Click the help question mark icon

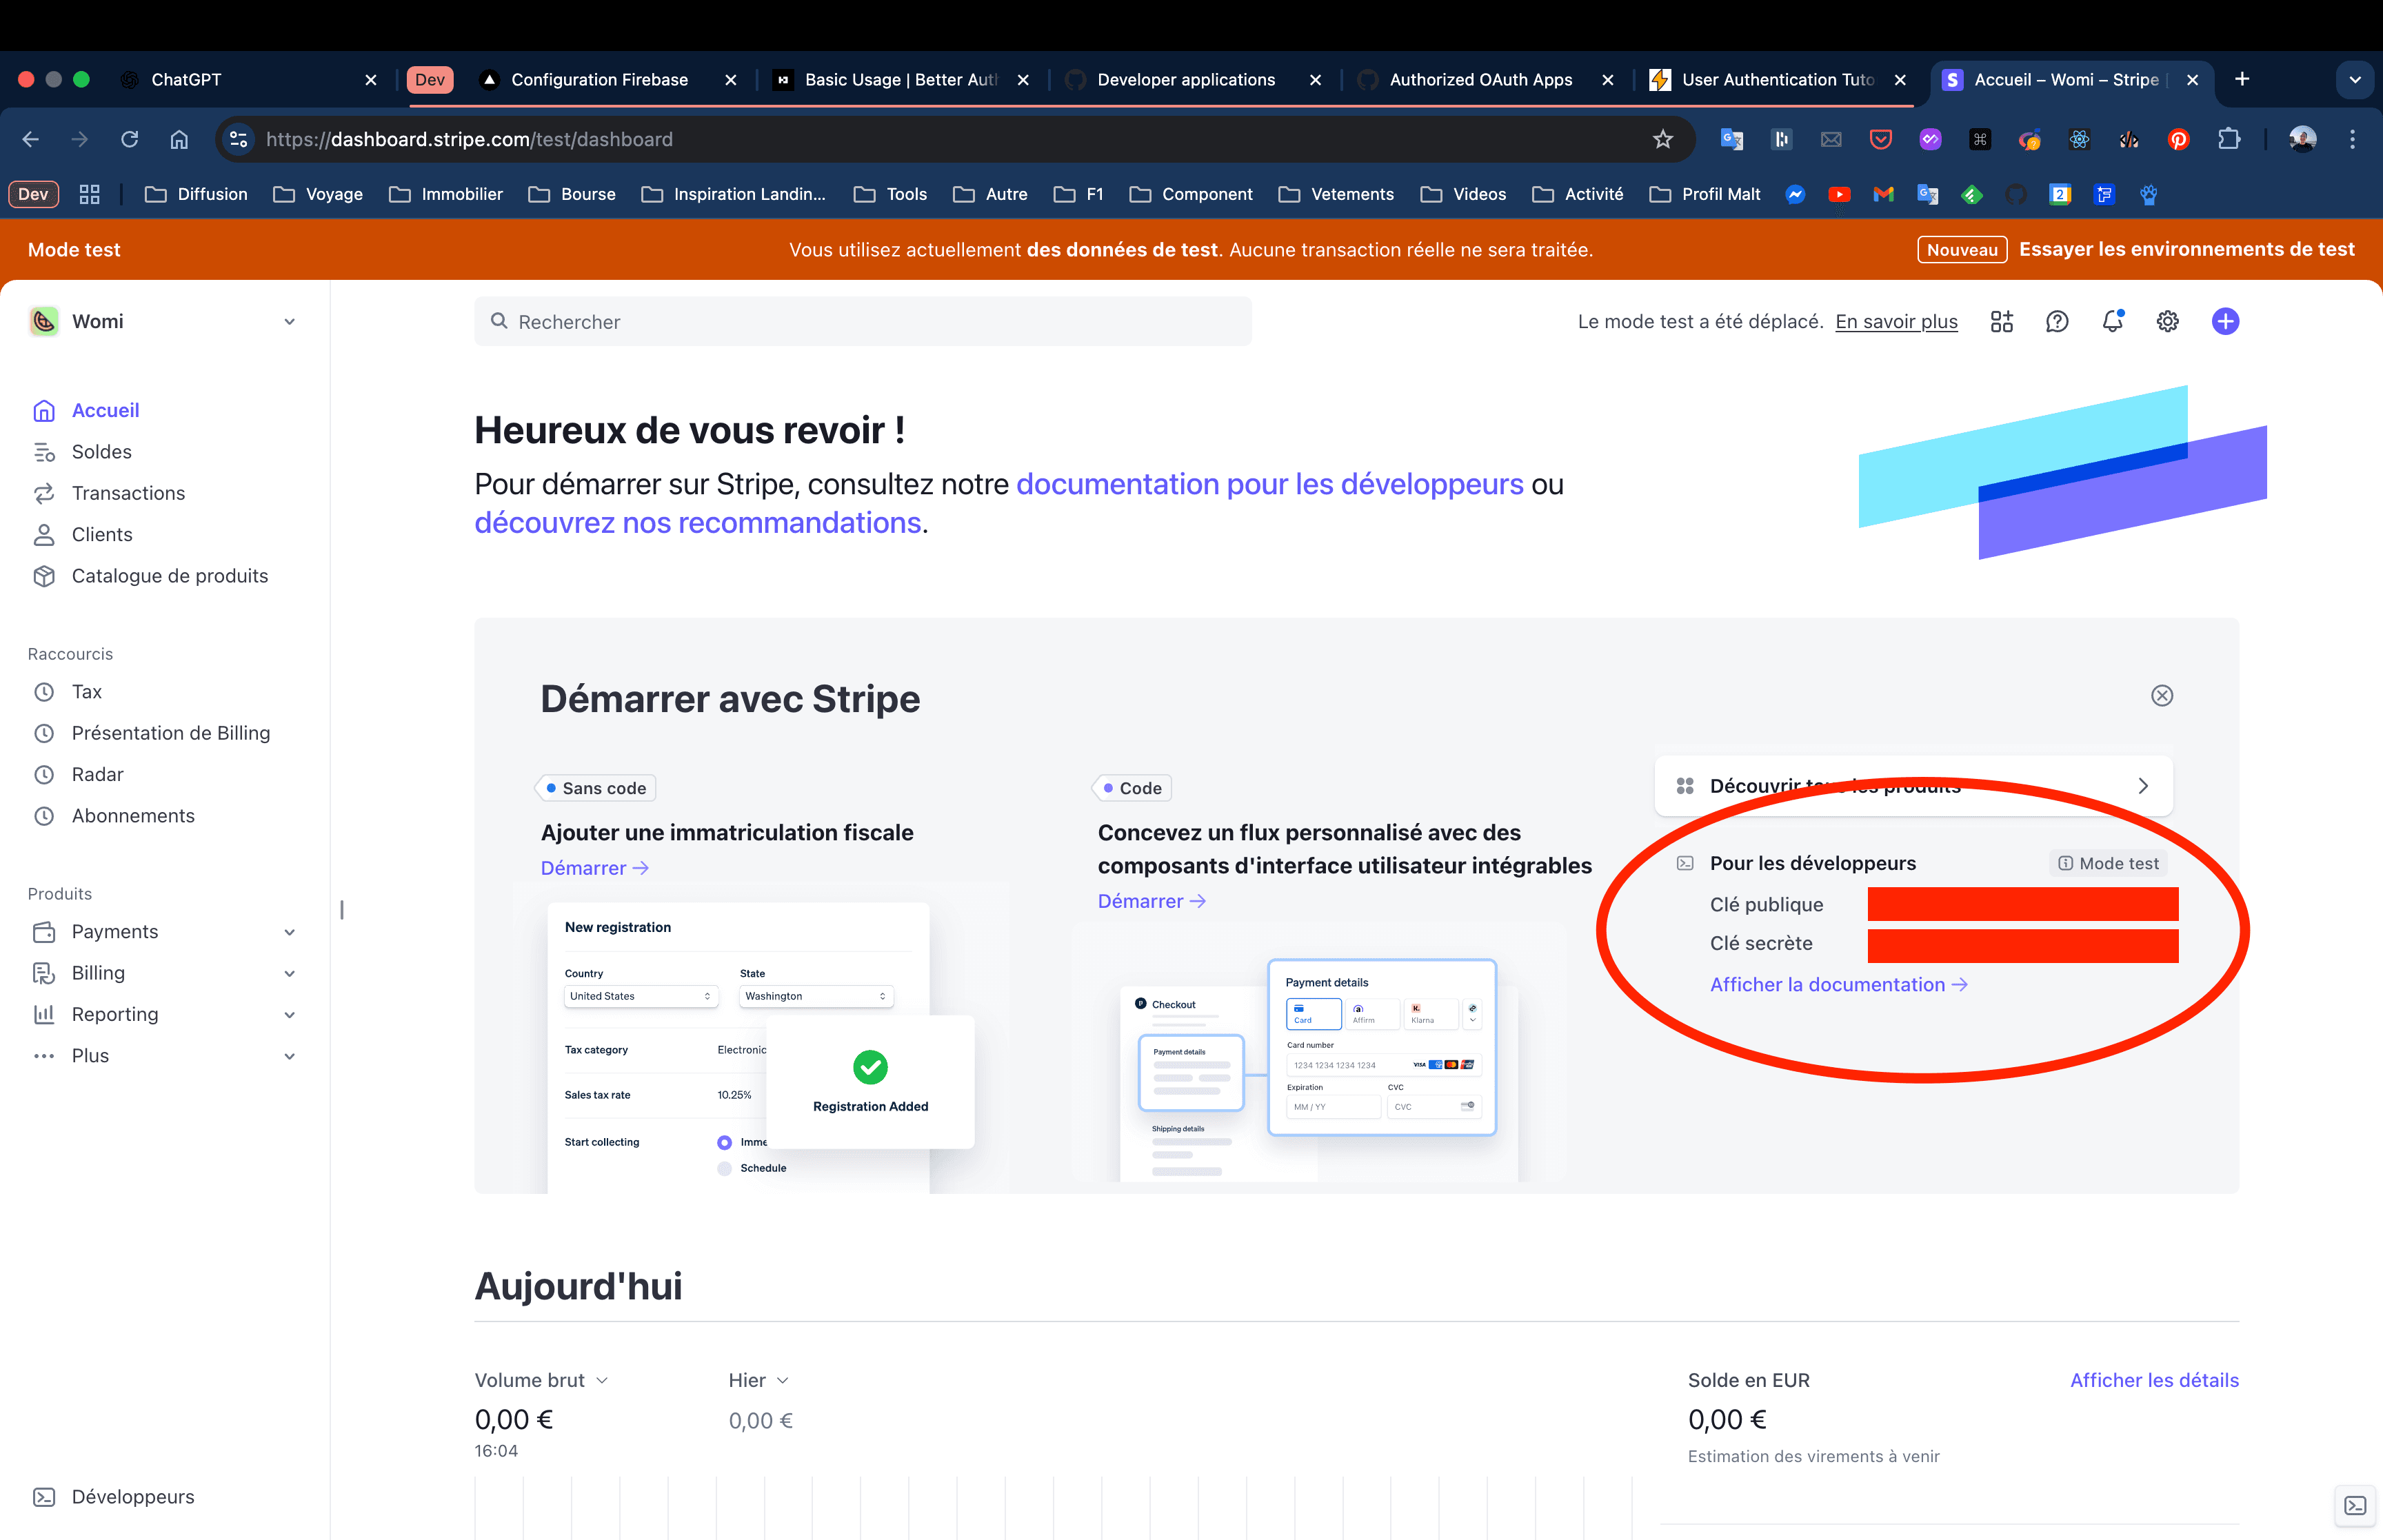pyautogui.click(x=2056, y=321)
